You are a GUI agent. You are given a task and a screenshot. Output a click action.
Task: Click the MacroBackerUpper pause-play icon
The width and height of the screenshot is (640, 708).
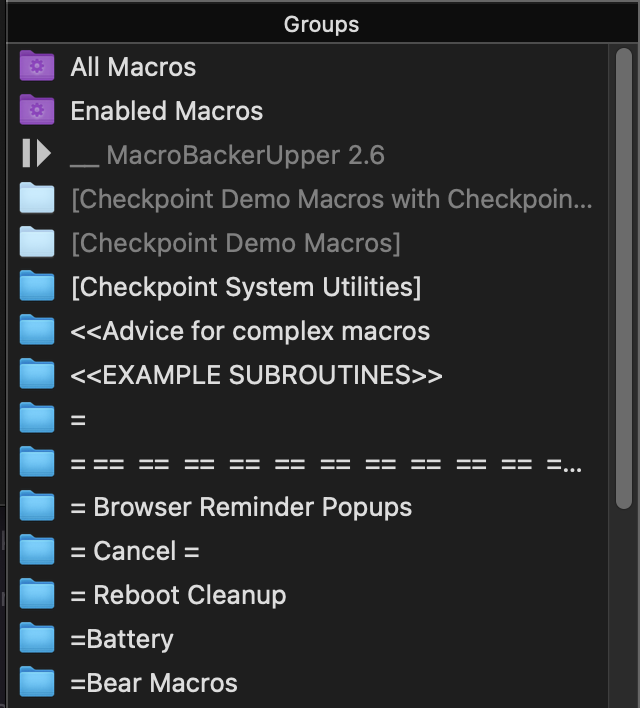(36, 154)
